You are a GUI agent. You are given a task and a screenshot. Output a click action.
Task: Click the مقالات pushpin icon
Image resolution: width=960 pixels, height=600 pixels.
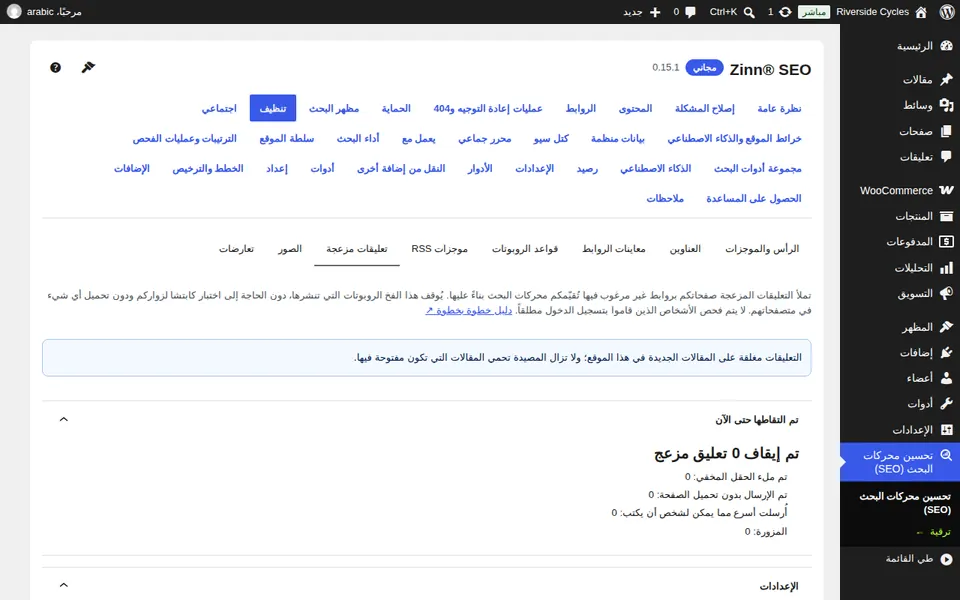947,80
